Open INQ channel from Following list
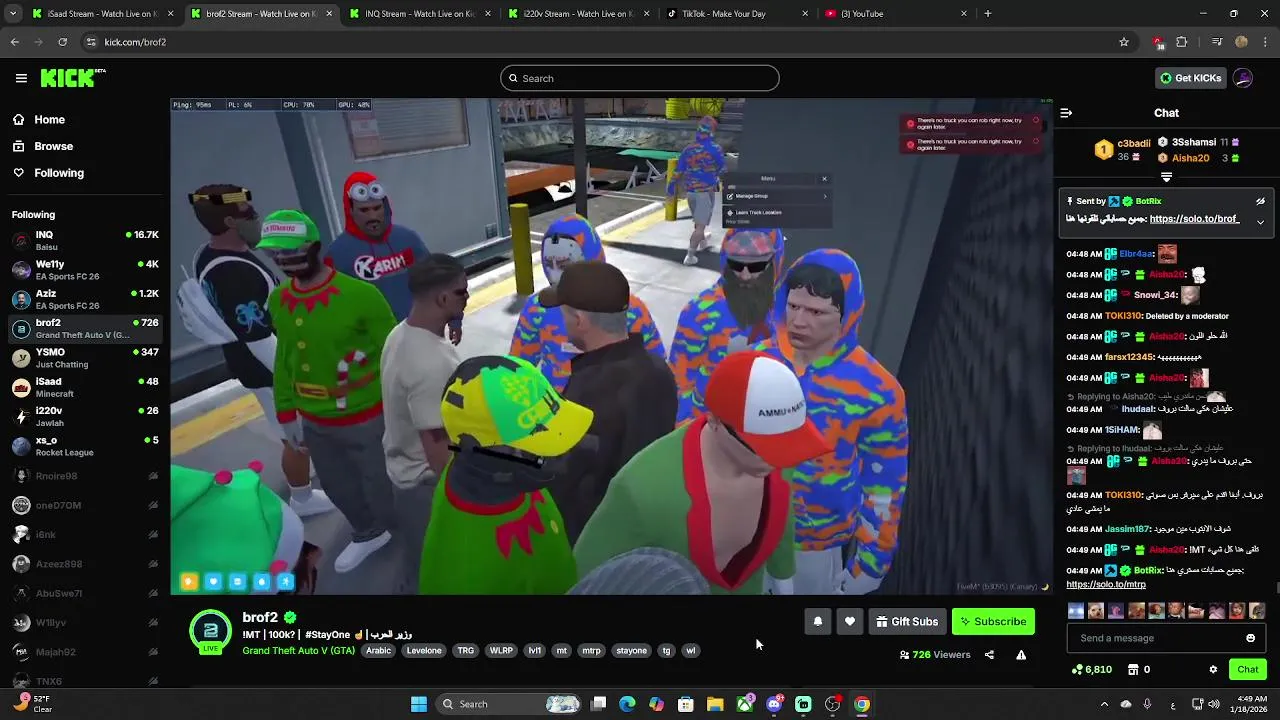The width and height of the screenshot is (1280, 720). click(85, 241)
